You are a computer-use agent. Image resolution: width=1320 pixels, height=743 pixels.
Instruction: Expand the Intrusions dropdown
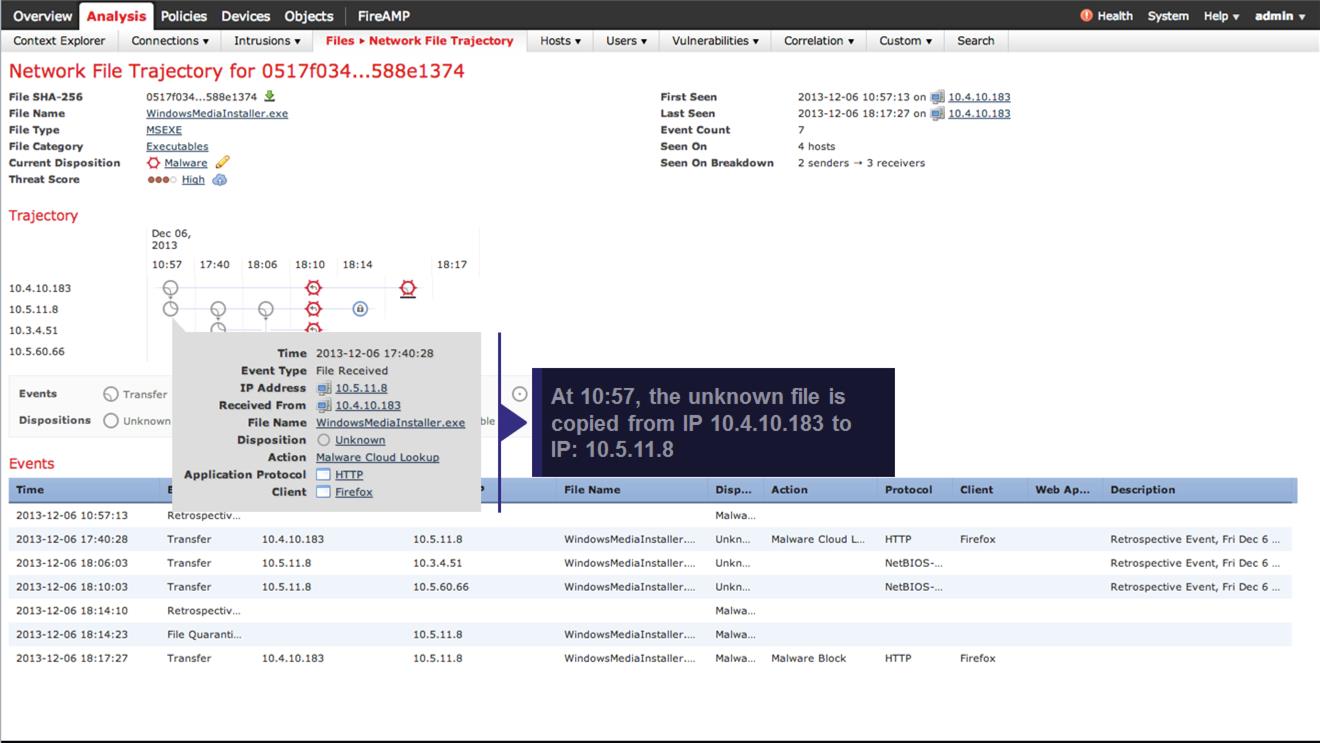coord(267,41)
